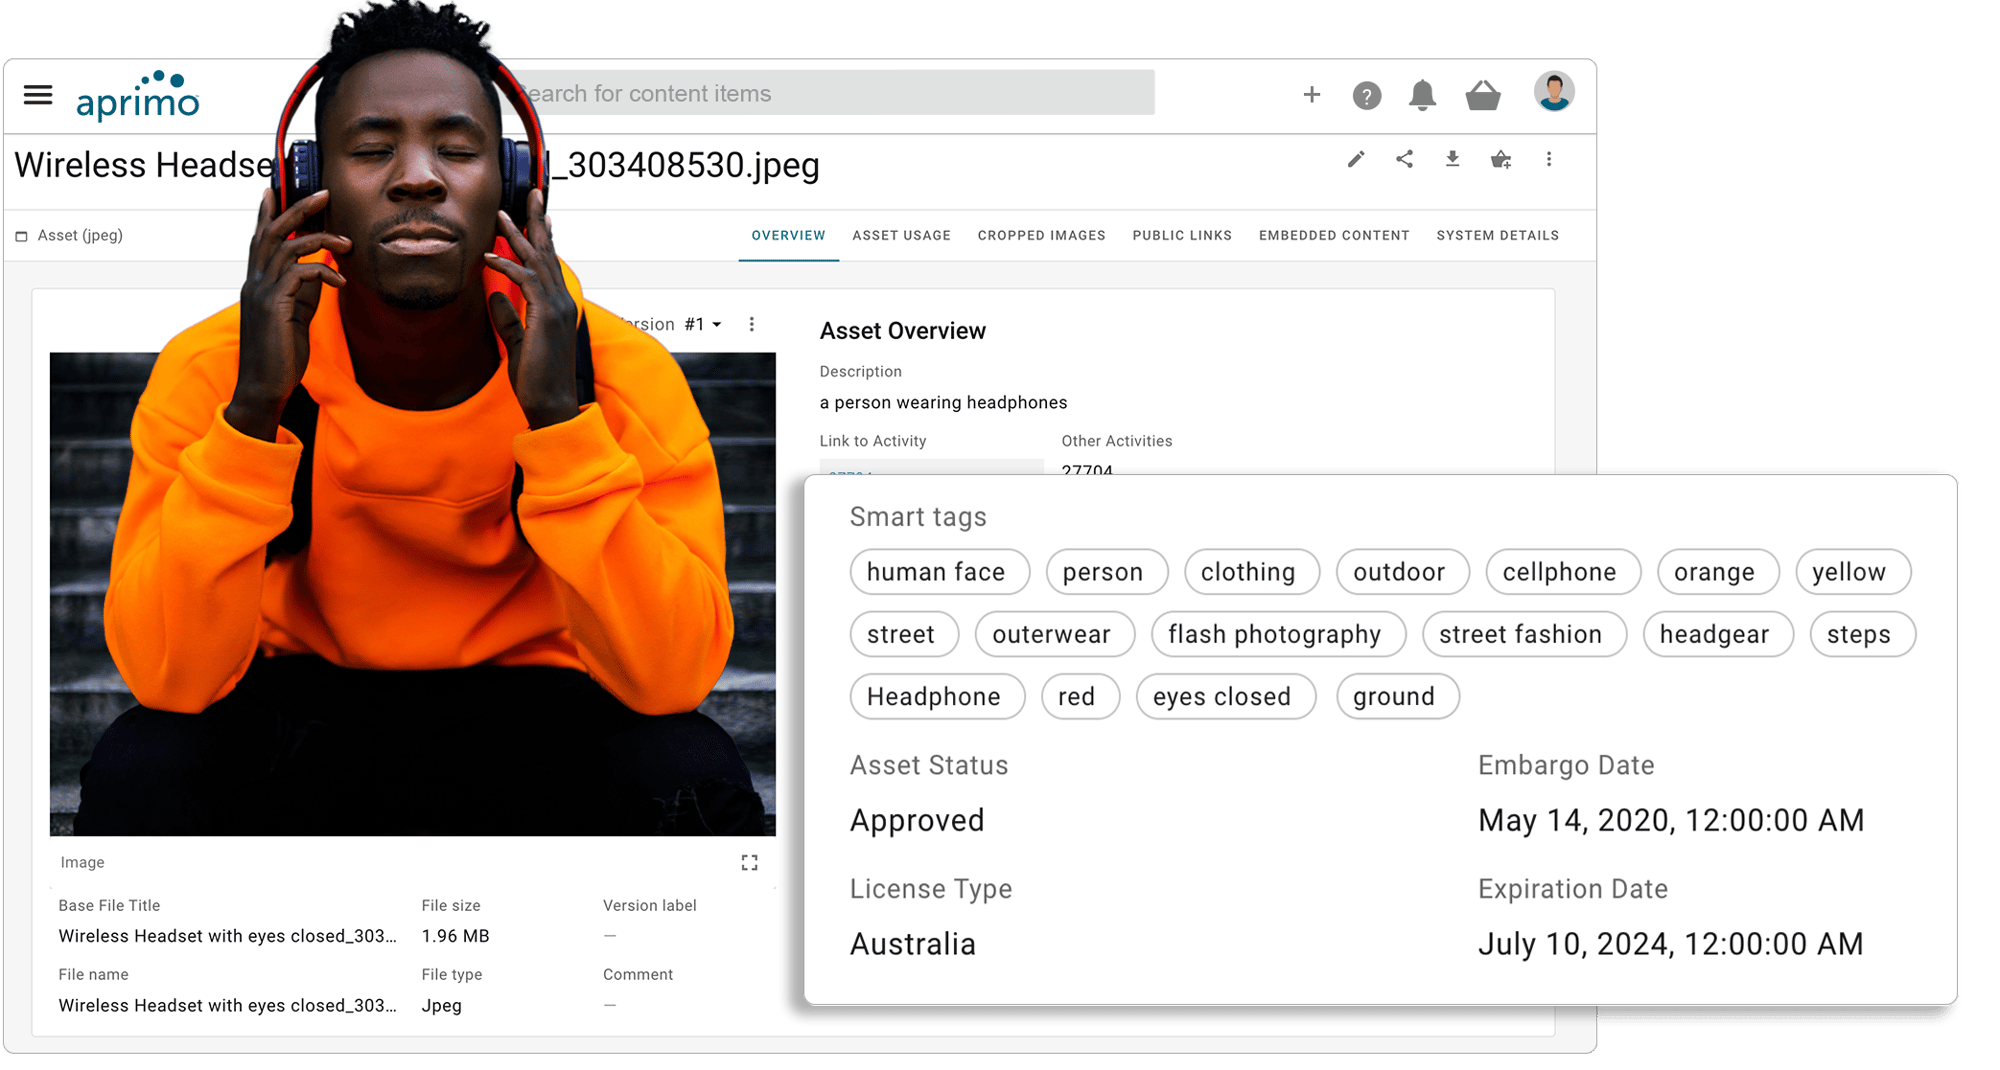The width and height of the screenshot is (2000, 1070).
Task: Click the Base File Title value
Action: [x=227, y=937]
